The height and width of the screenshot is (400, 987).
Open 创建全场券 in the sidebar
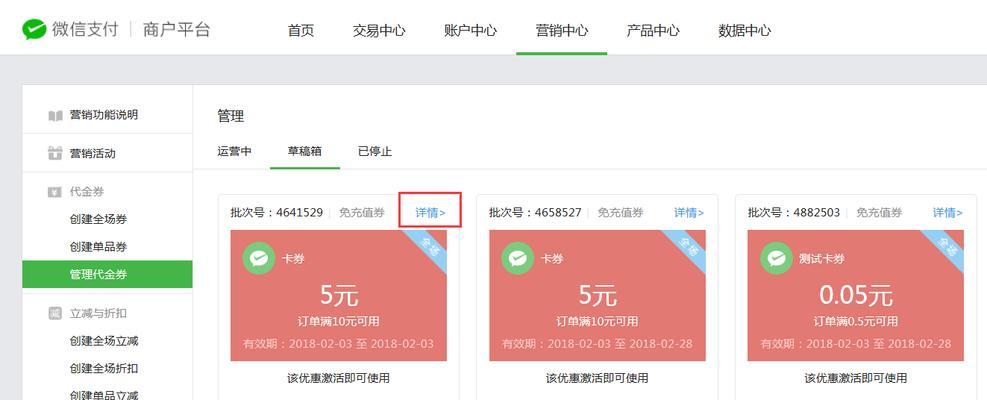coord(98,219)
